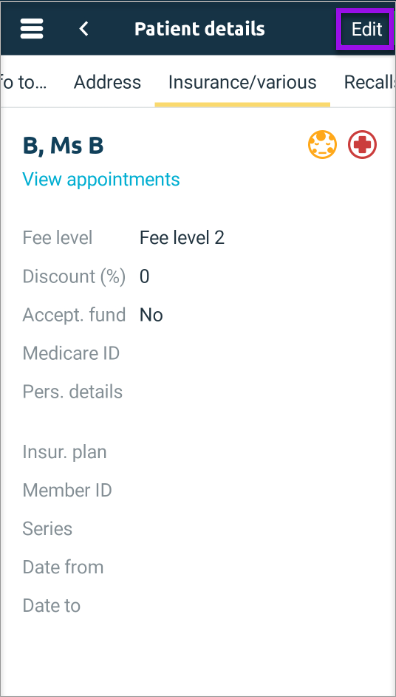Select the Pers. details row
The height and width of the screenshot is (697, 396).
tap(198, 392)
